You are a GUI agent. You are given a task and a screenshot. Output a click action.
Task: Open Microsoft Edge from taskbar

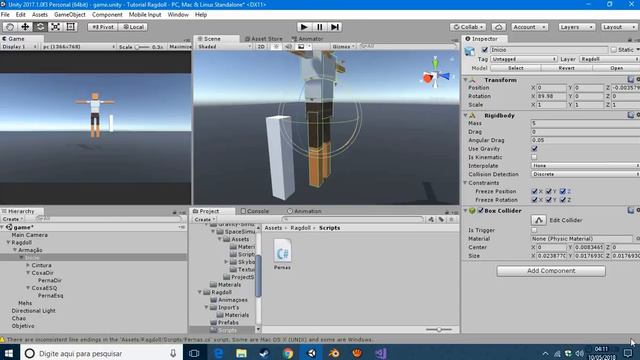(x=218, y=353)
